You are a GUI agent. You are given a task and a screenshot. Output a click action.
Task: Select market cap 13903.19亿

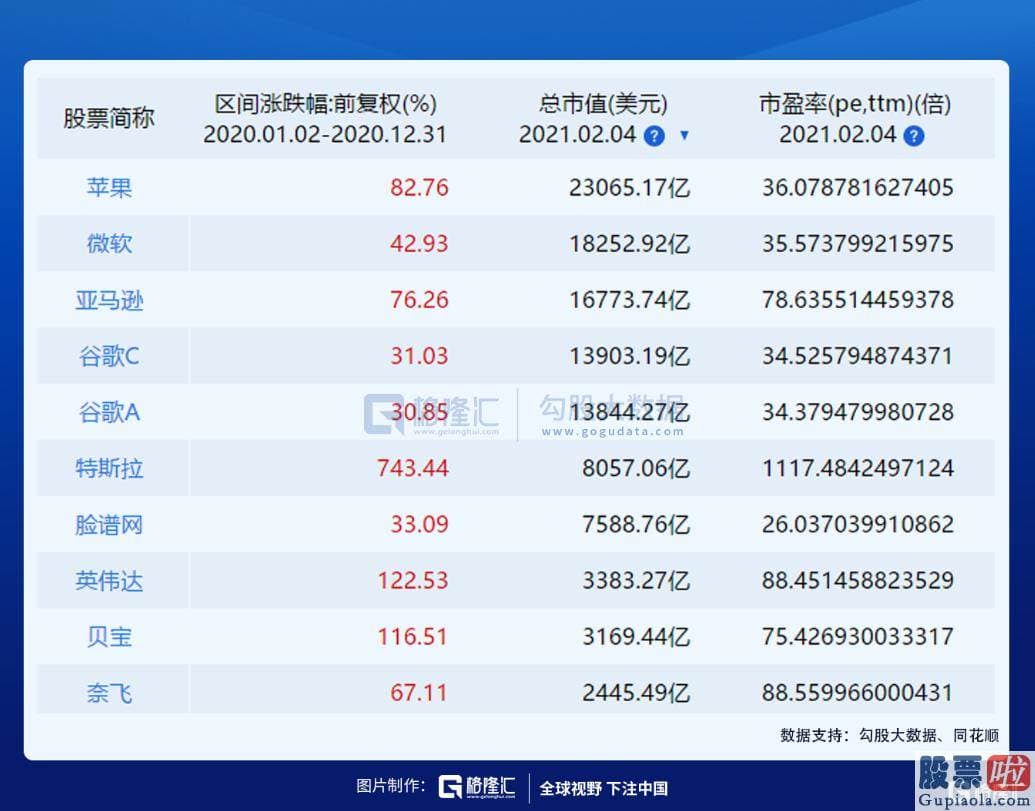(x=630, y=356)
